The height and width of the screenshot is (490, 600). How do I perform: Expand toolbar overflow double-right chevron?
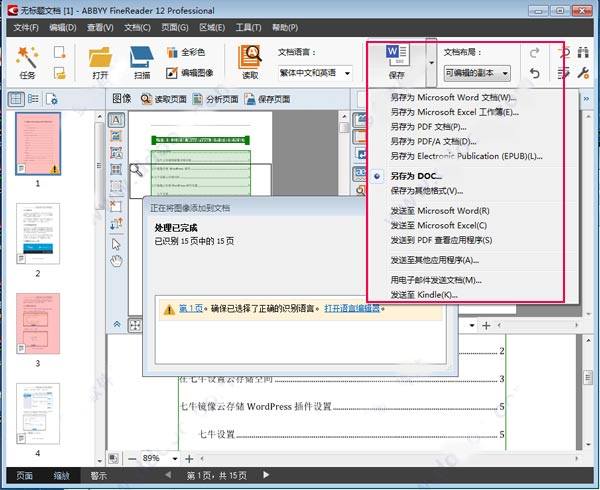tap(586, 99)
